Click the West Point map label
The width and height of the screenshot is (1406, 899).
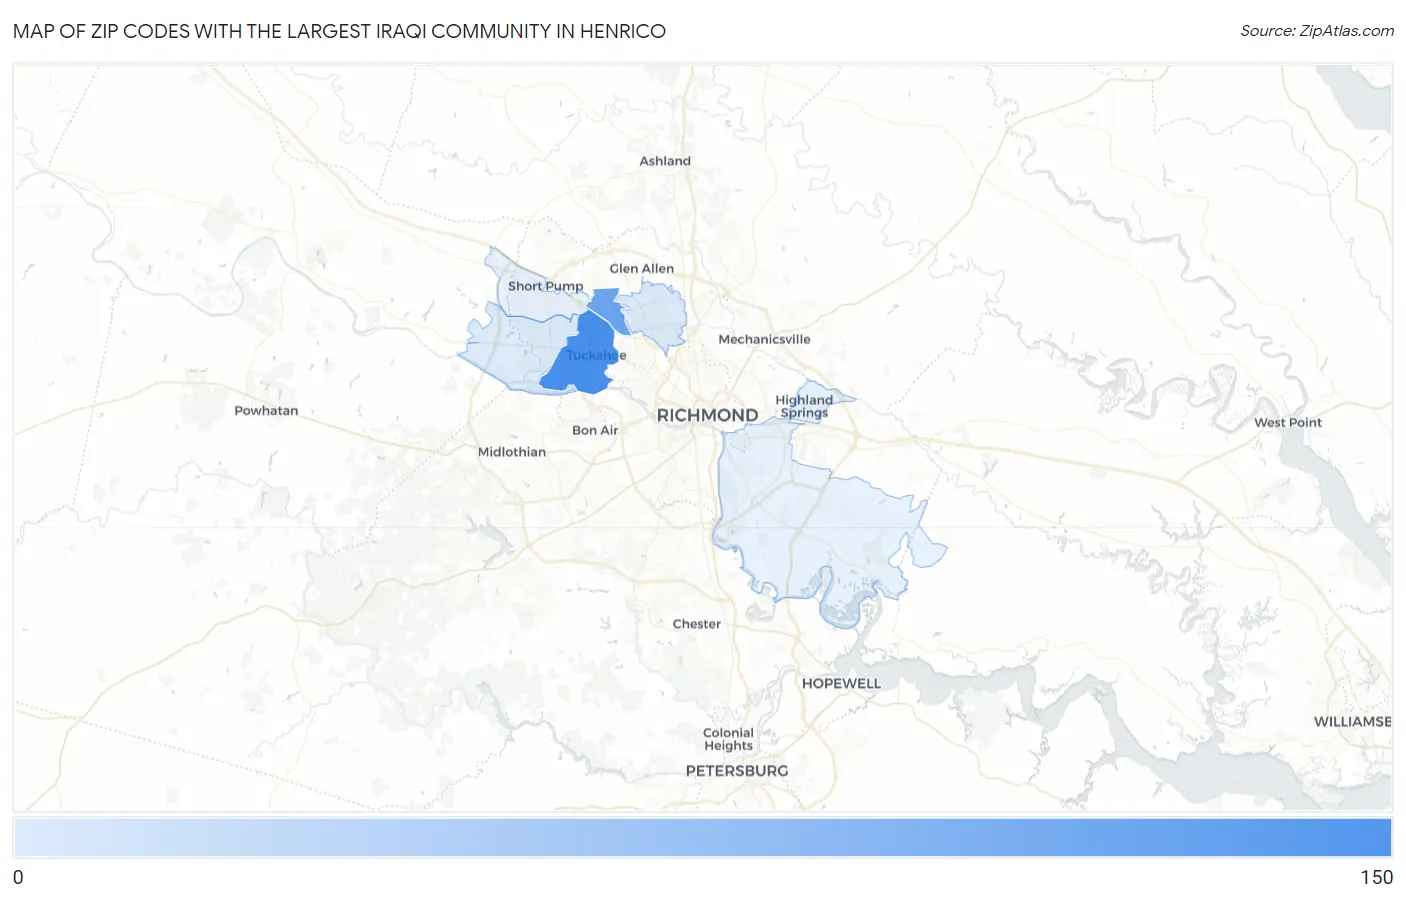tap(1288, 422)
